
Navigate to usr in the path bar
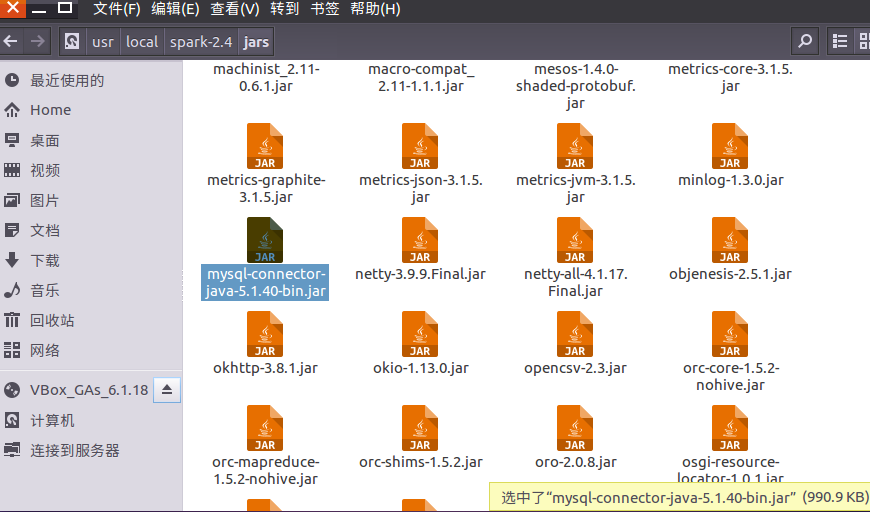(103, 42)
